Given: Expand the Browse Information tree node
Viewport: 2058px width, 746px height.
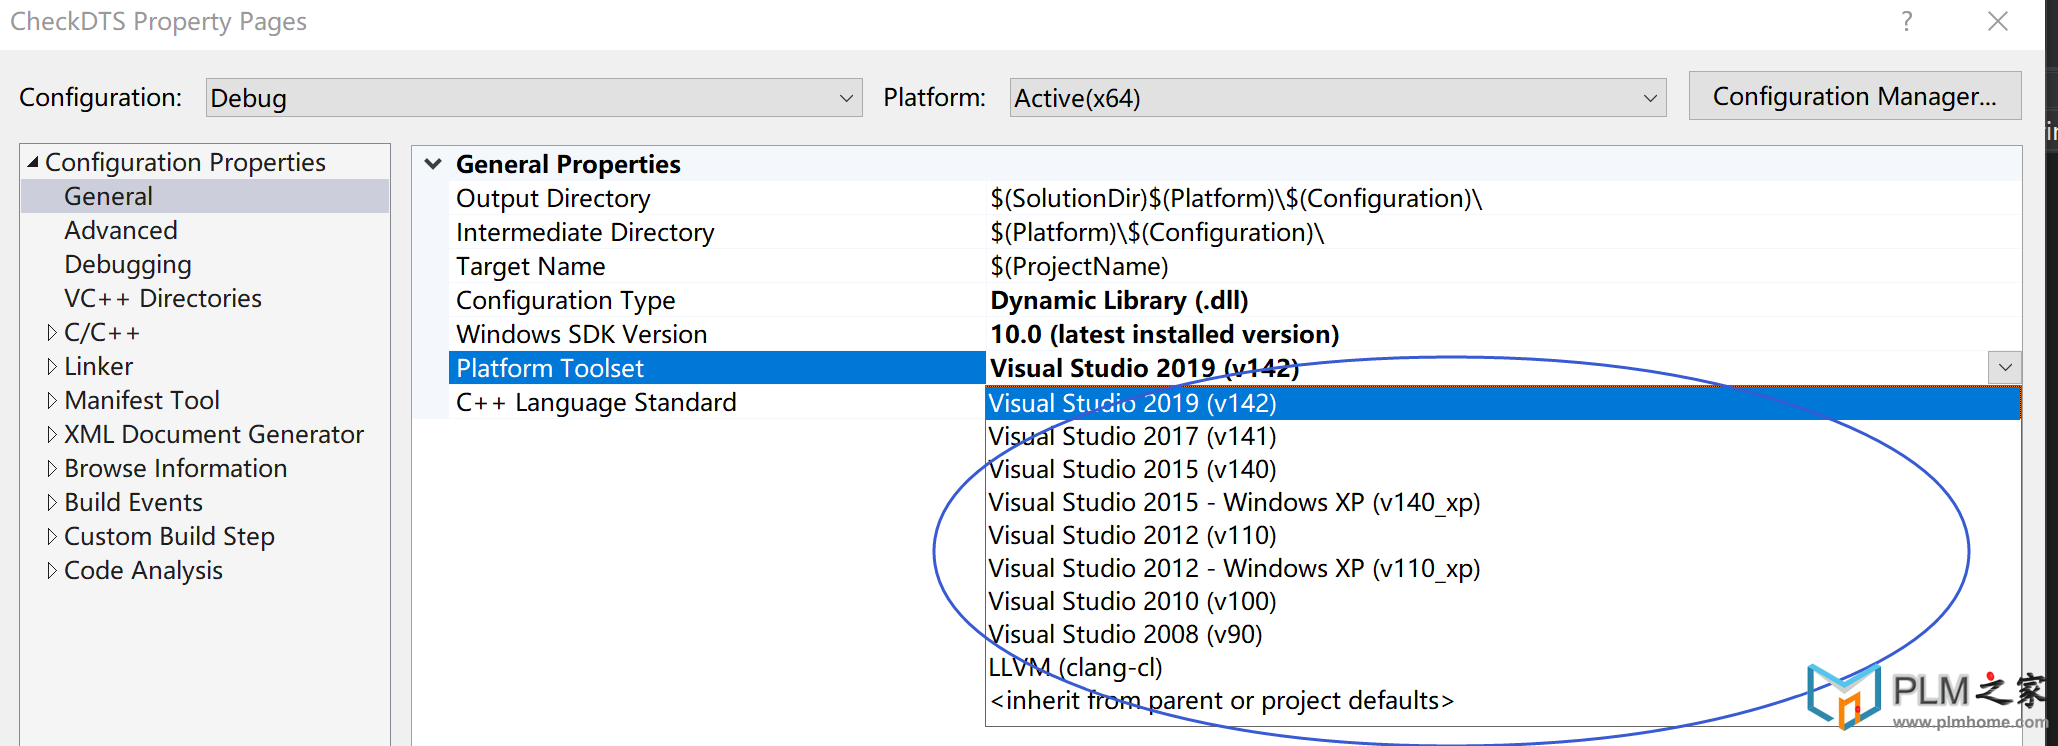Looking at the screenshot, I should click(x=52, y=469).
